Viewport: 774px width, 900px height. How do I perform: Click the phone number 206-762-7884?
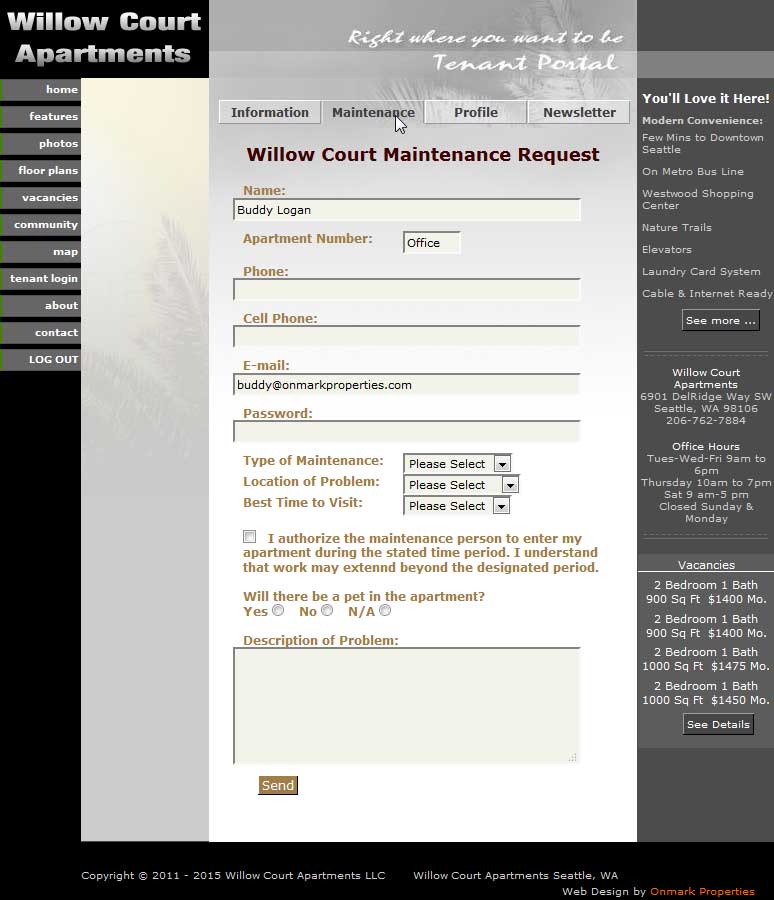(x=706, y=420)
